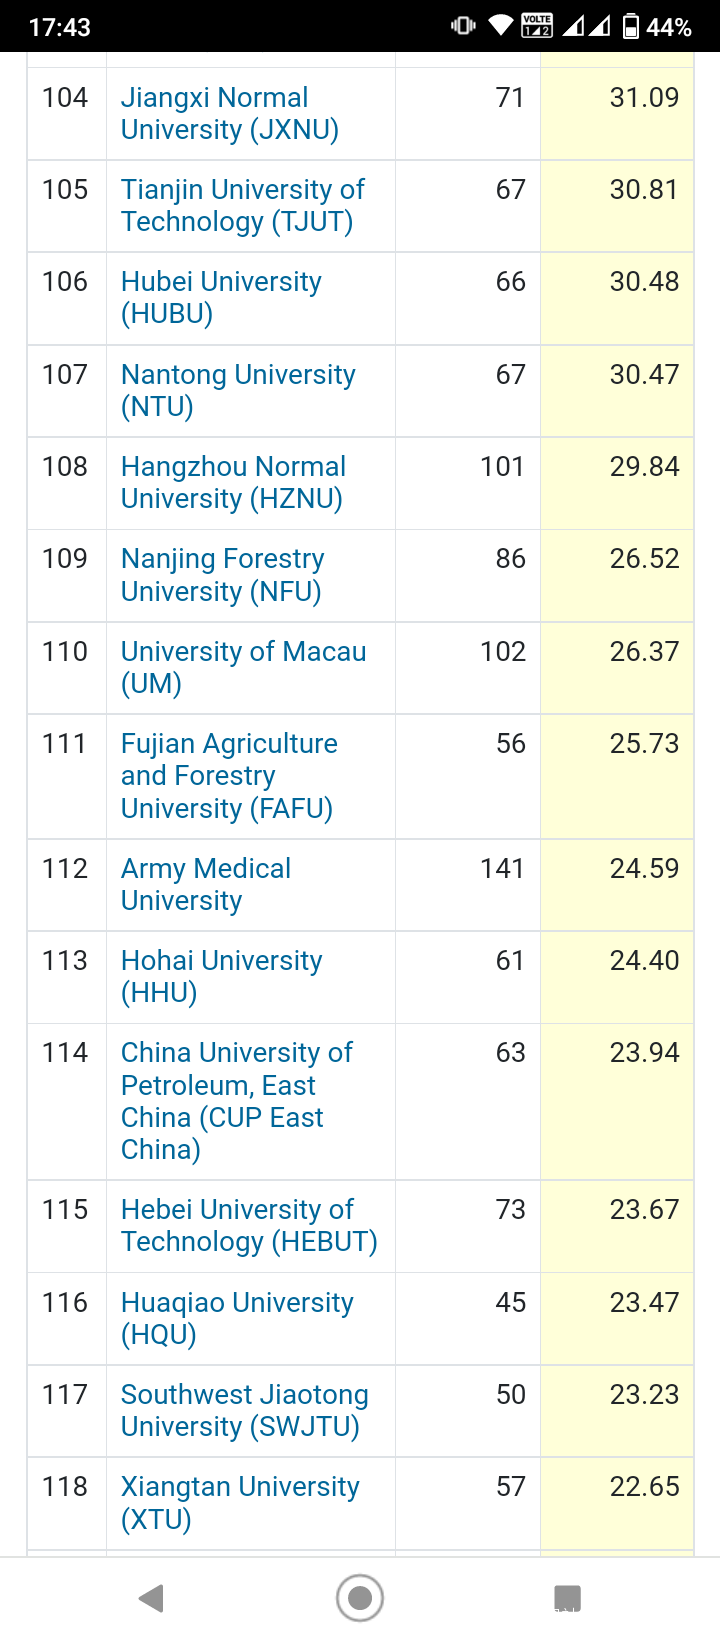Viewport: 720px width, 1640px height.
Task: Tap the vibrate mode status icon
Action: click(463, 26)
